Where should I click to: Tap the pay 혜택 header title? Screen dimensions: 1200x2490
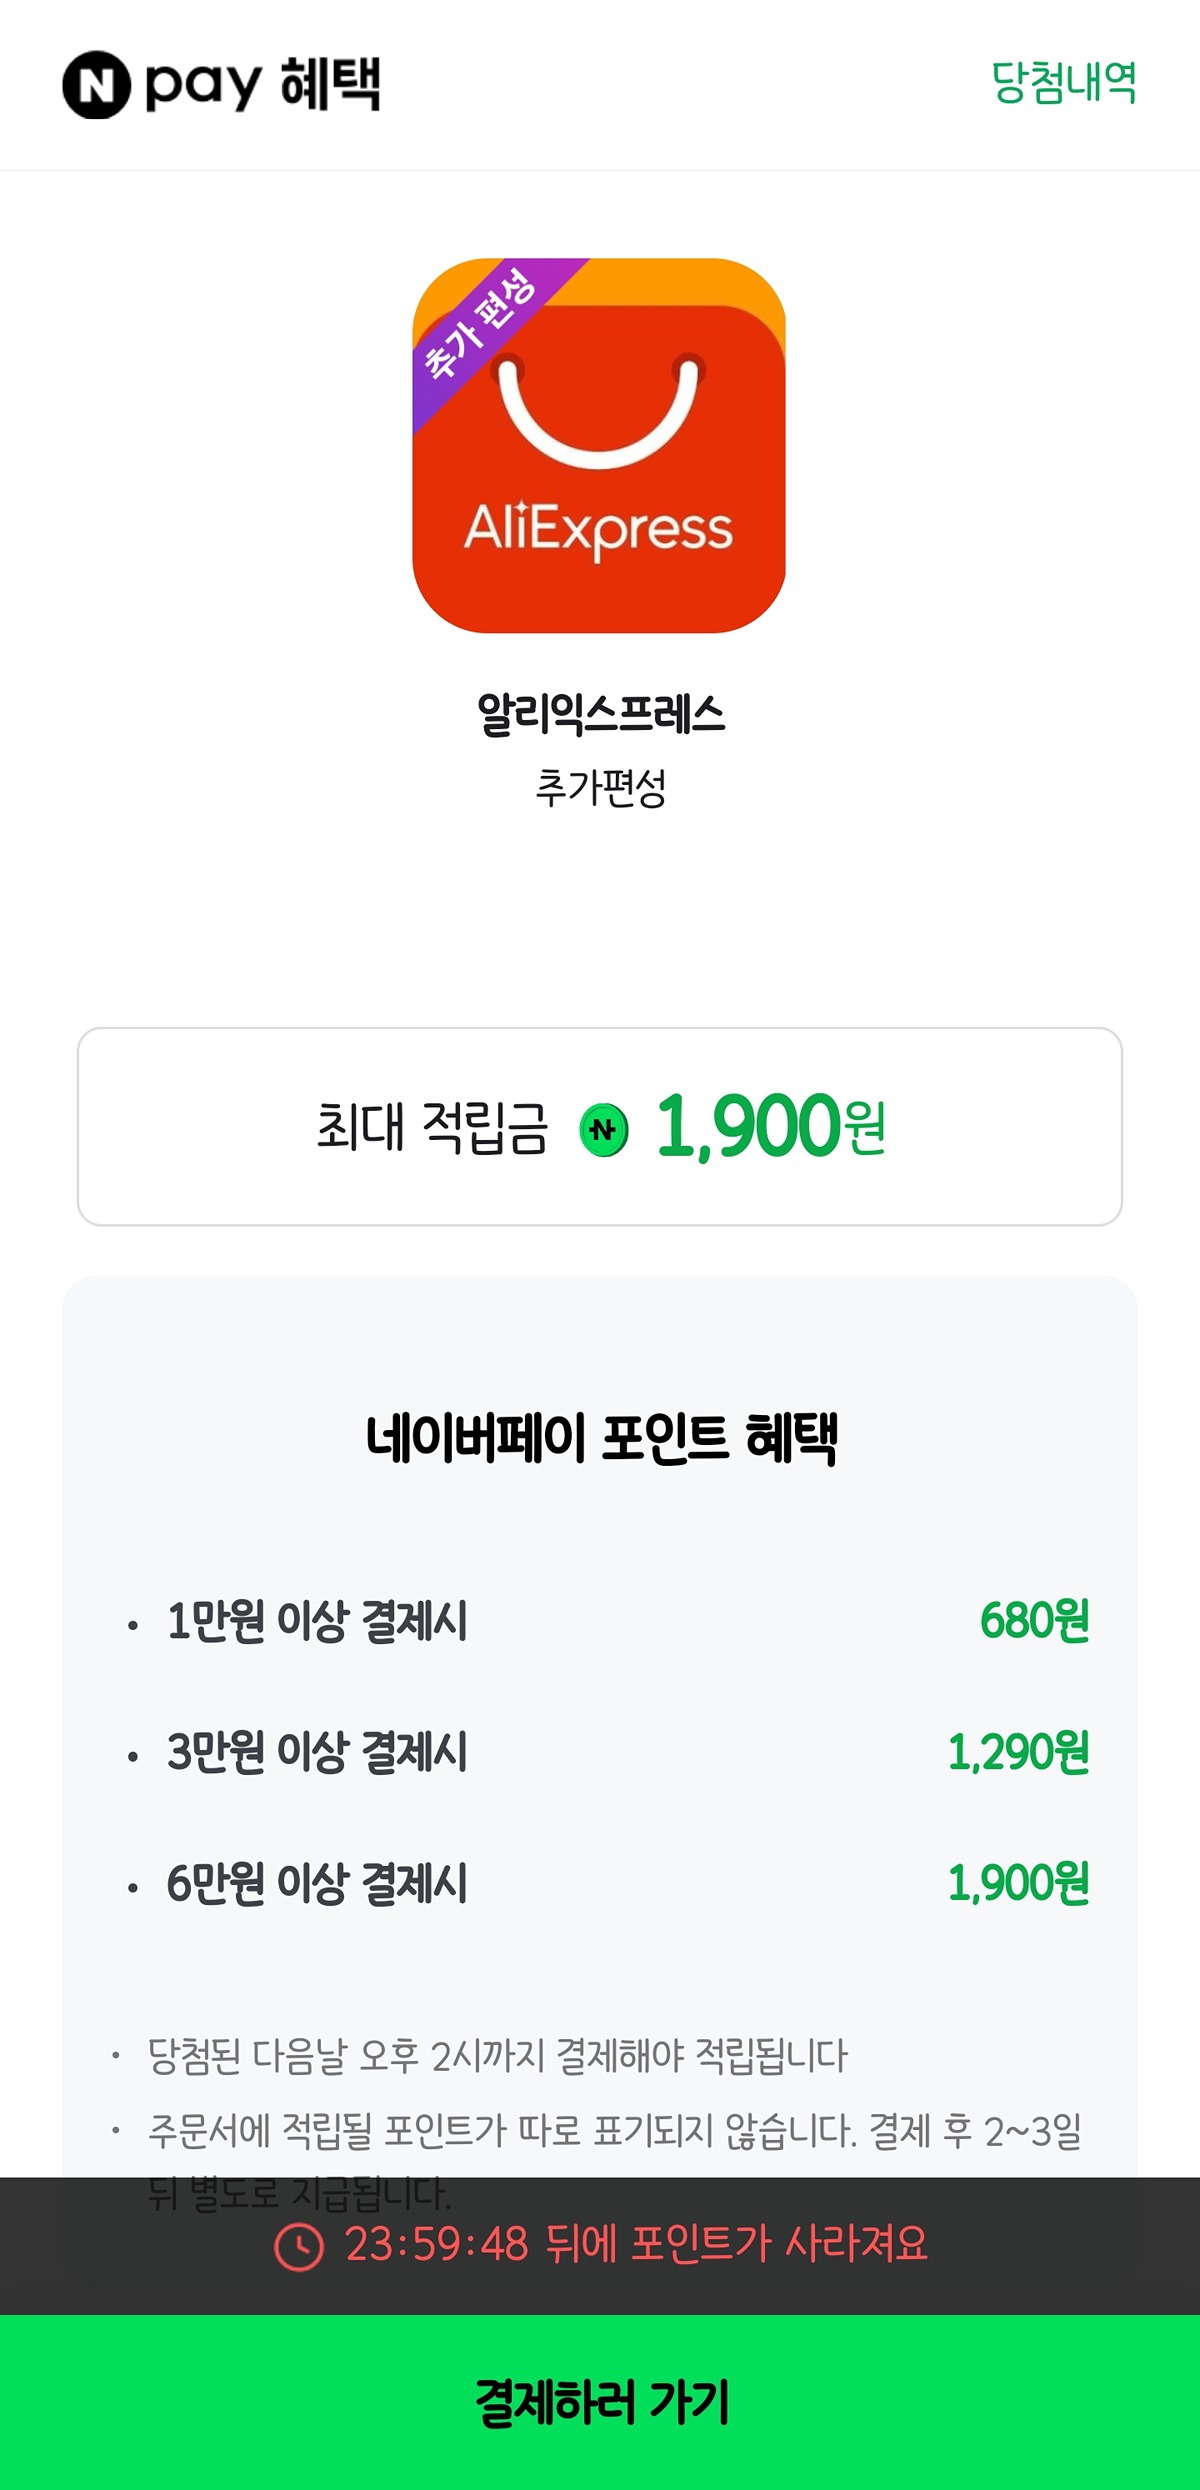[x=262, y=85]
